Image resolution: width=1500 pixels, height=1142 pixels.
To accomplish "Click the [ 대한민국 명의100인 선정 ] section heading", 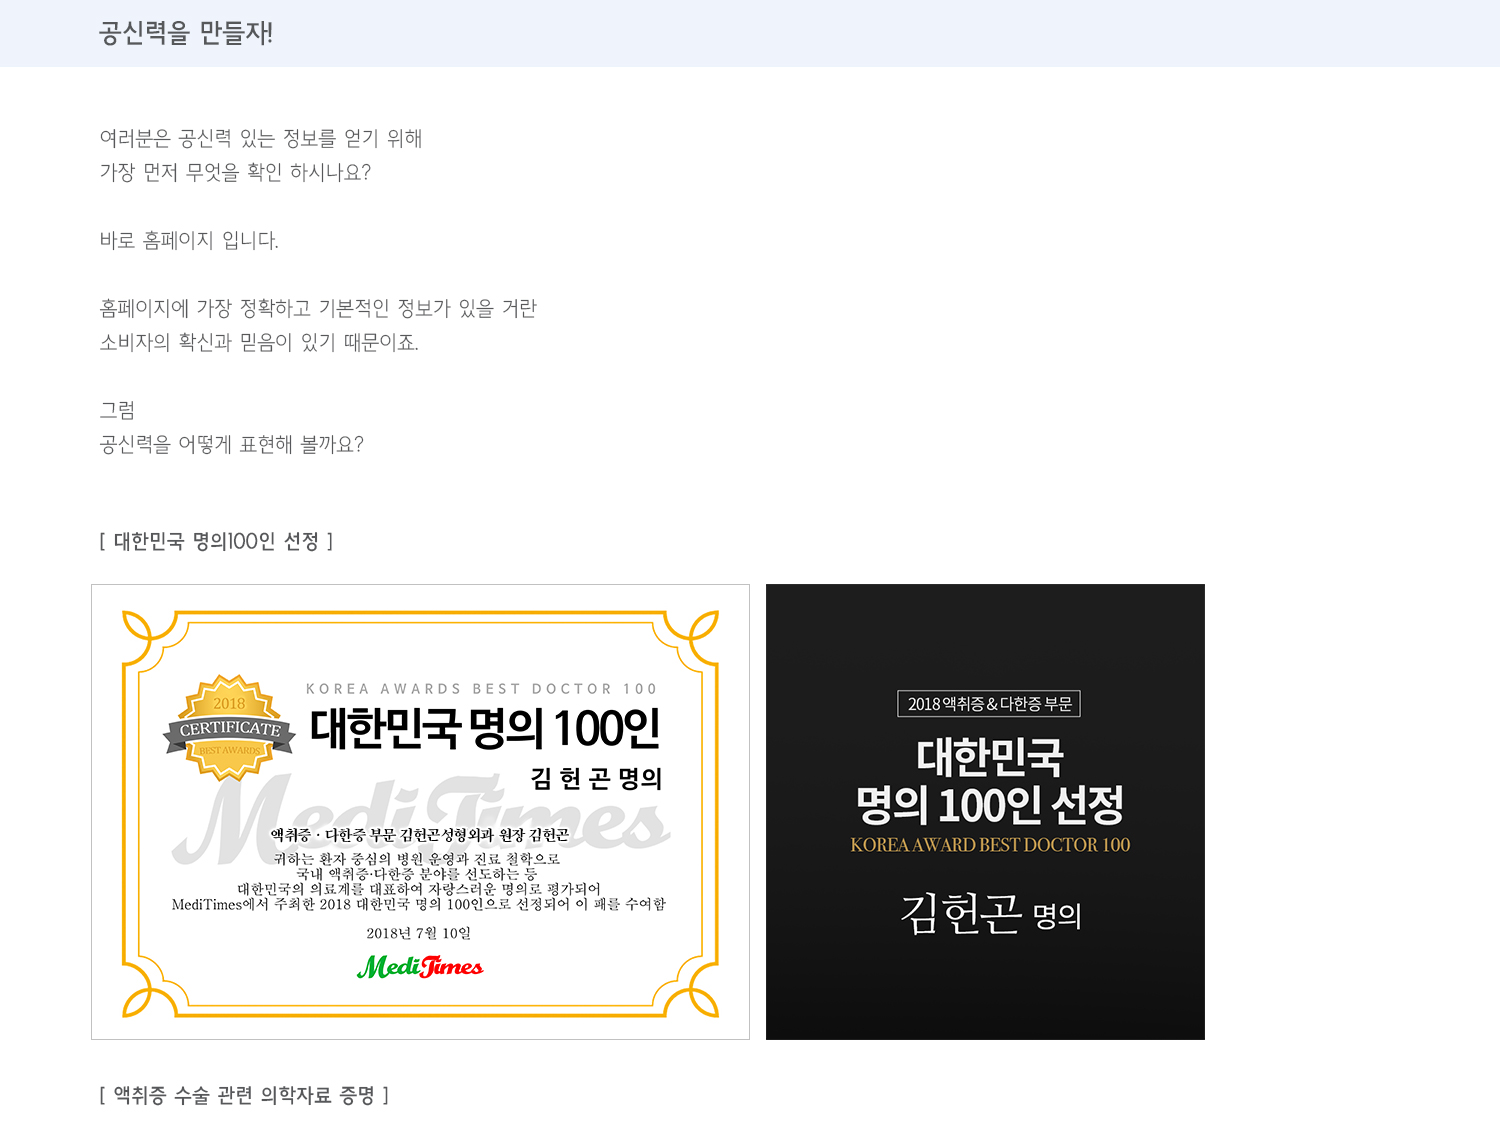I will click(x=216, y=541).
